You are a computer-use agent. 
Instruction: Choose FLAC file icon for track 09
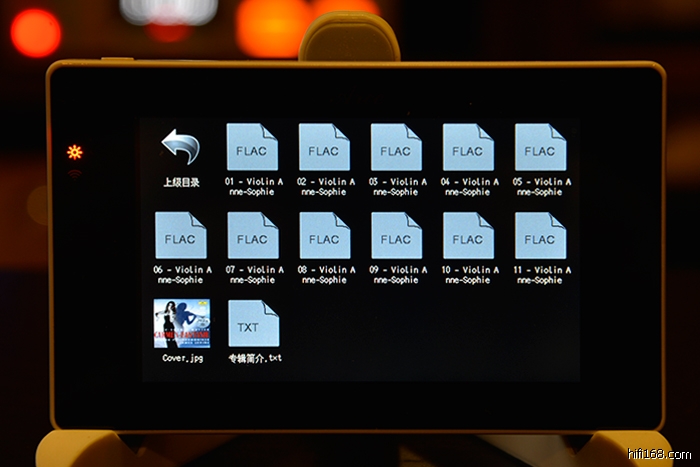coord(396,236)
